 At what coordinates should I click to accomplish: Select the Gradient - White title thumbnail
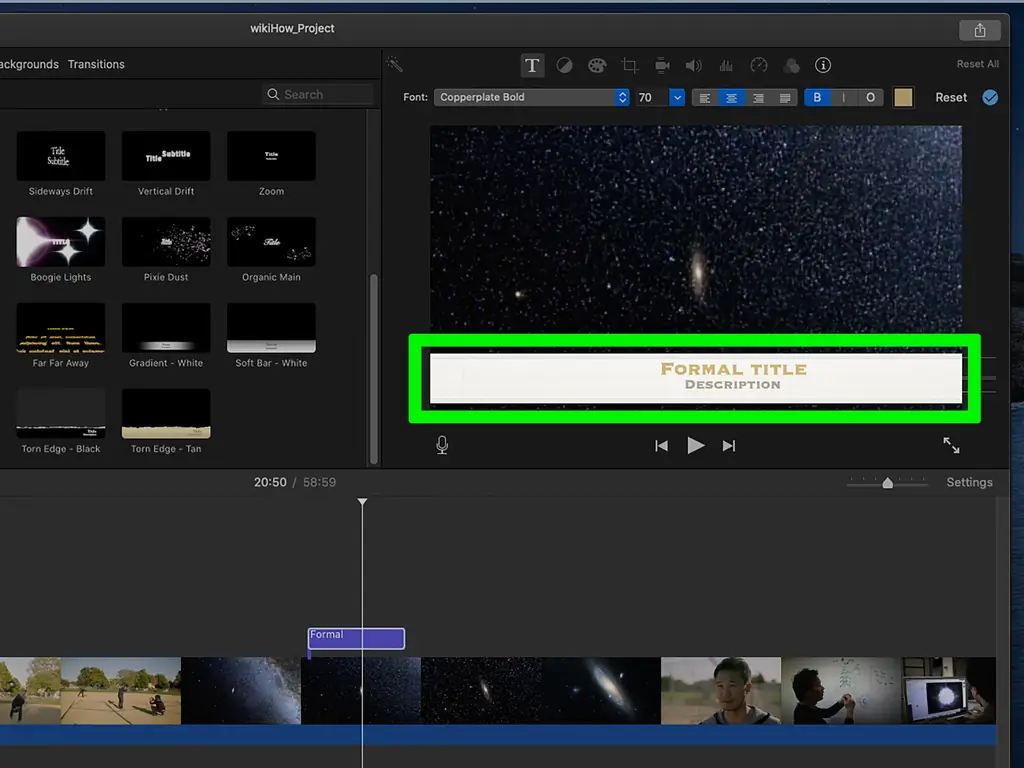click(x=166, y=328)
